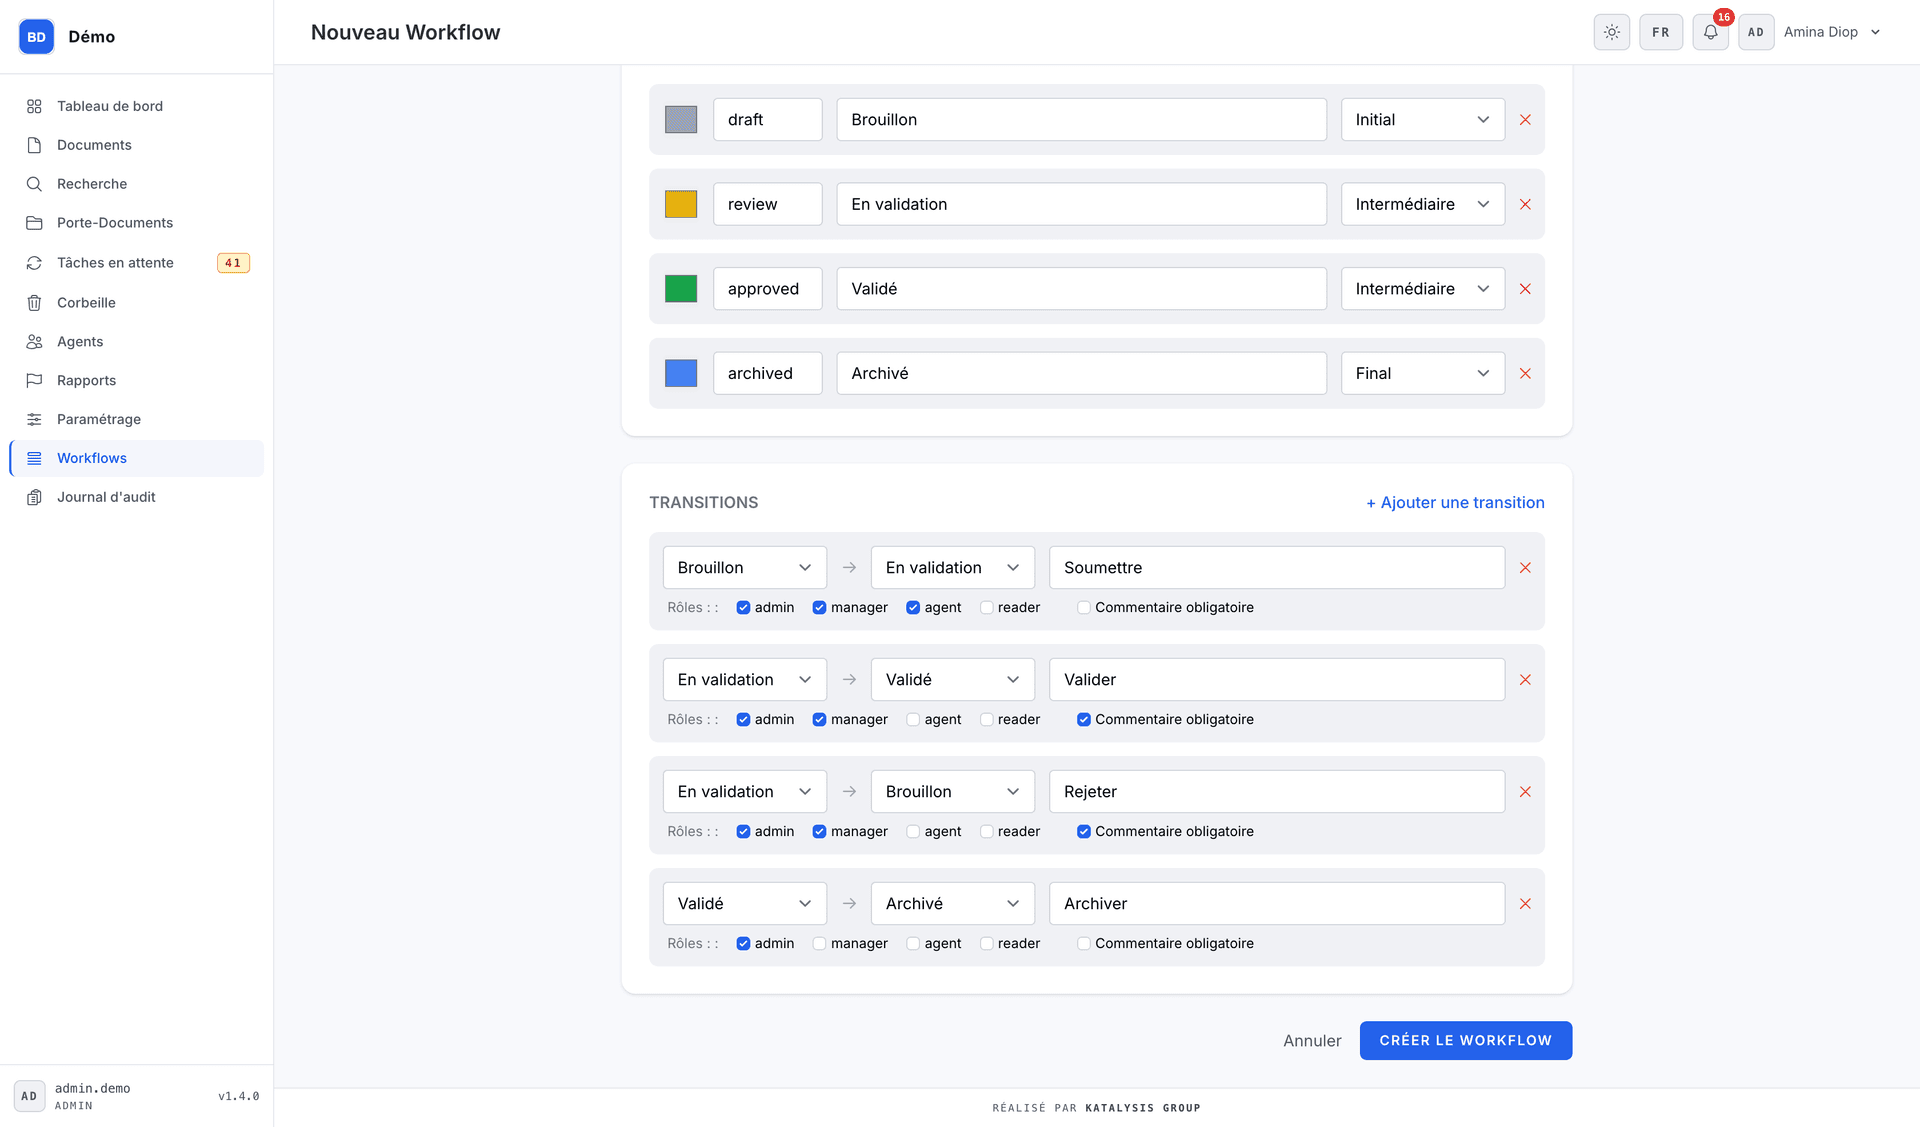The height and width of the screenshot is (1127, 1920).
Task: Click the Tableau de bord grid icon
Action: 34,106
